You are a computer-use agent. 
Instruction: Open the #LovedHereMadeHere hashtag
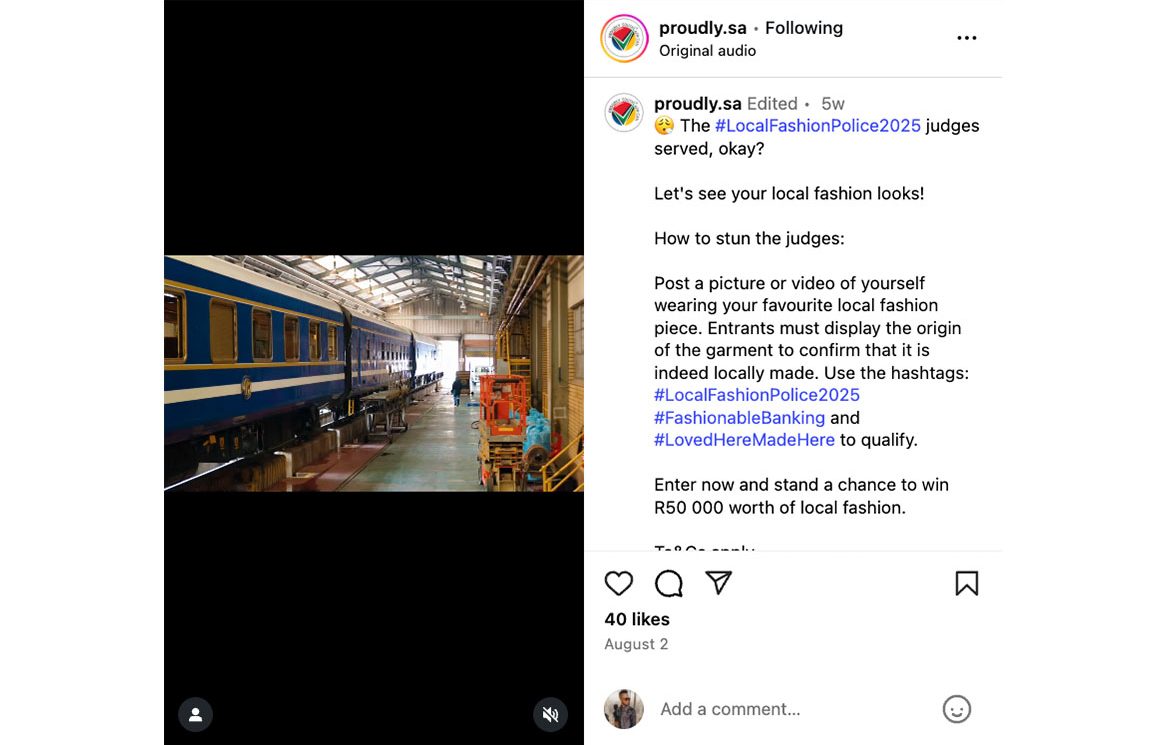pos(744,440)
